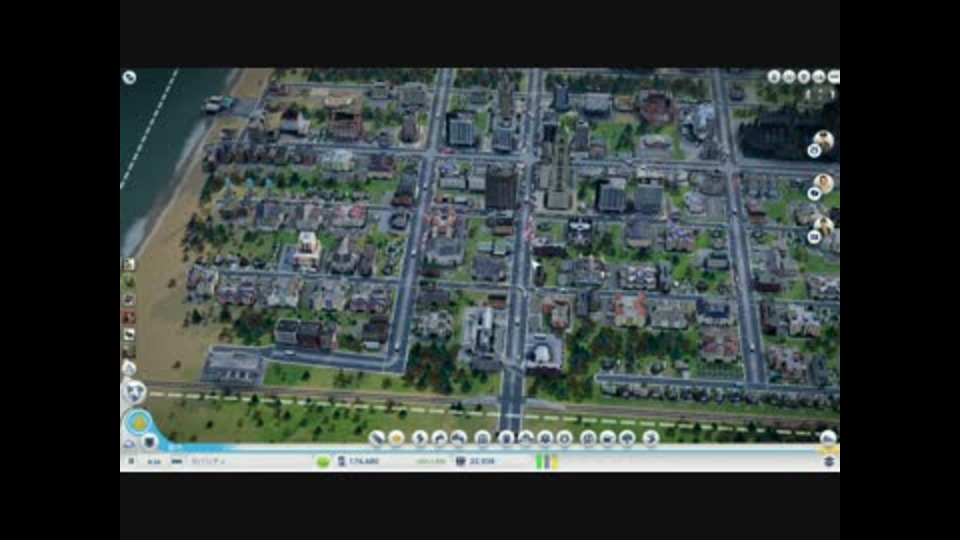Open the Waste Disposal menu
The height and width of the screenshot is (540, 960).
click(x=506, y=438)
